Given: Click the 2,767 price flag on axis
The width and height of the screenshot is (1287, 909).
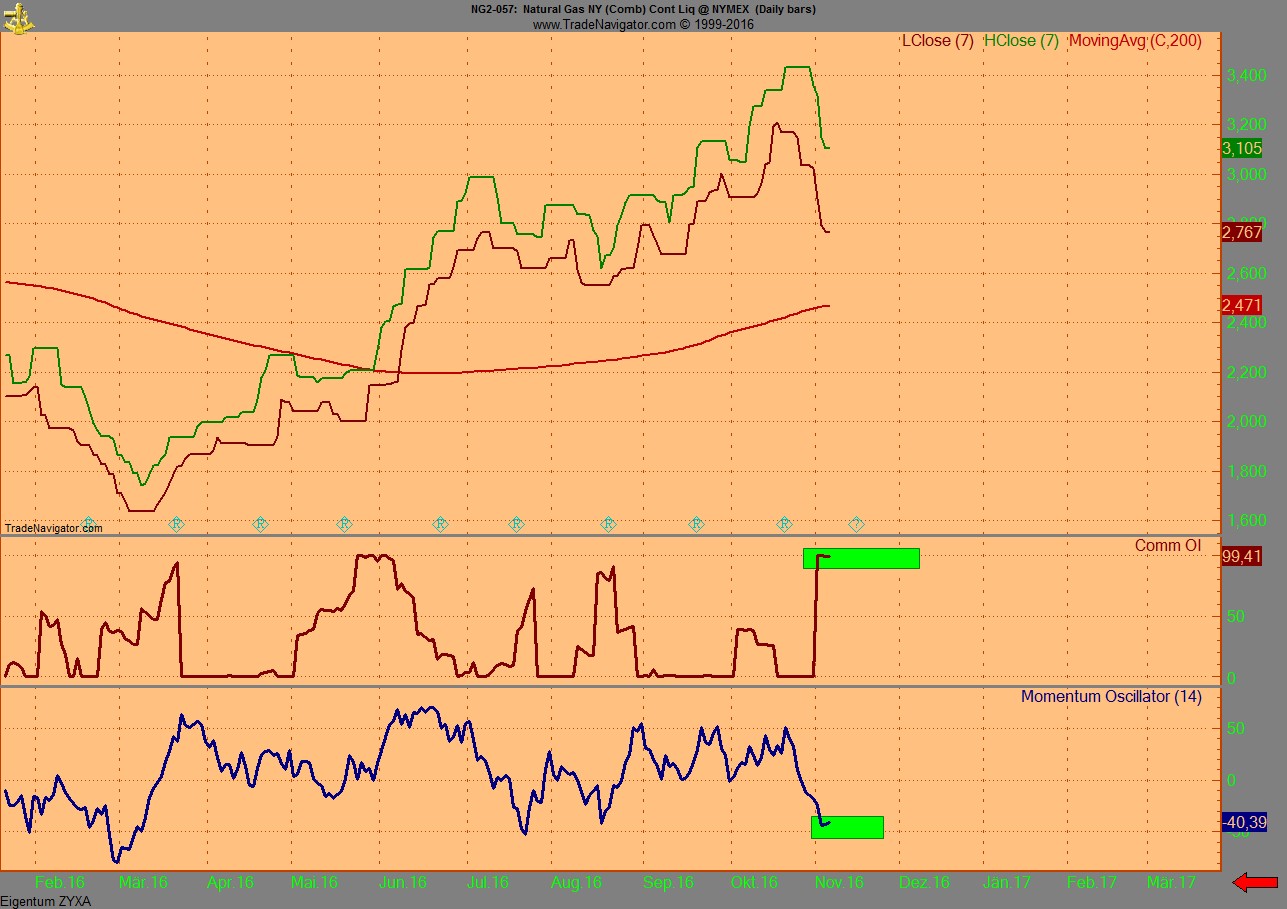Looking at the screenshot, I should point(1240,233).
